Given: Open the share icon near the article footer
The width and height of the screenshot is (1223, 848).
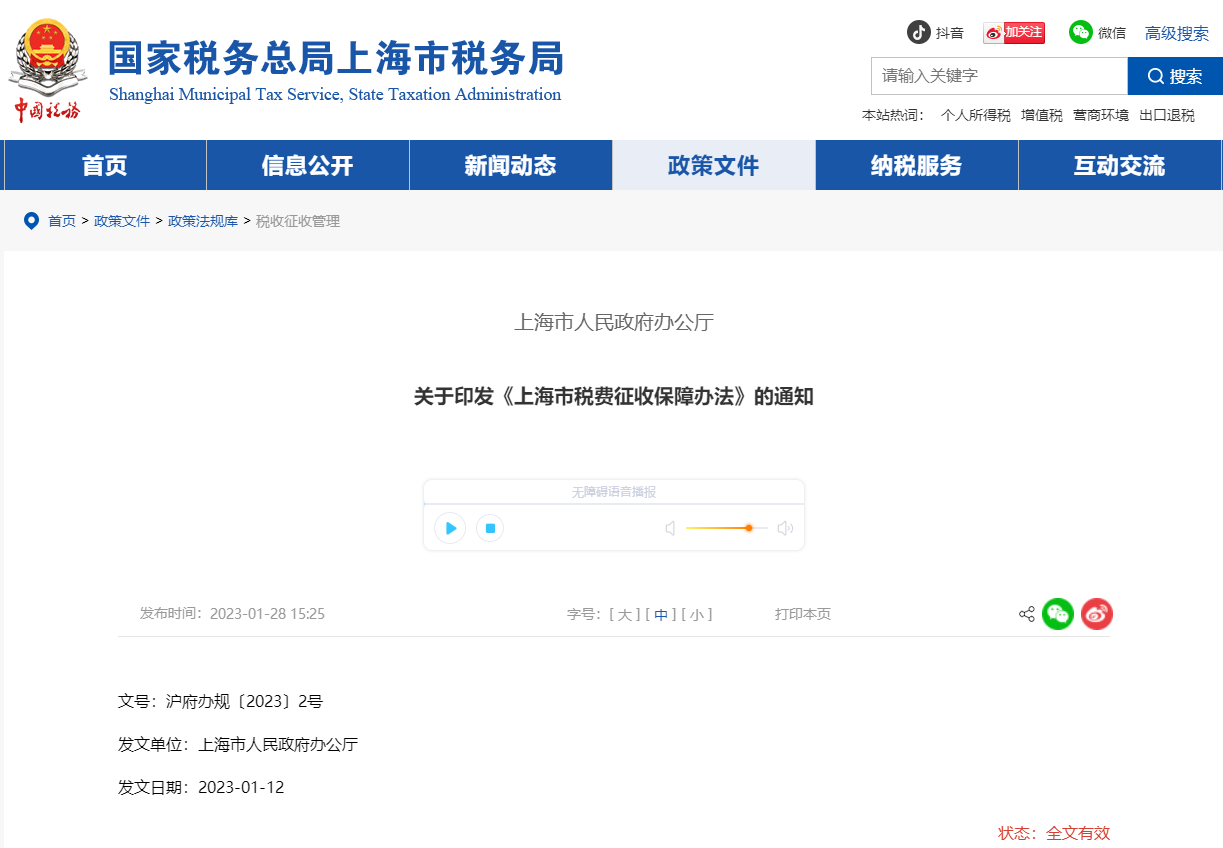Looking at the screenshot, I should 1026,614.
